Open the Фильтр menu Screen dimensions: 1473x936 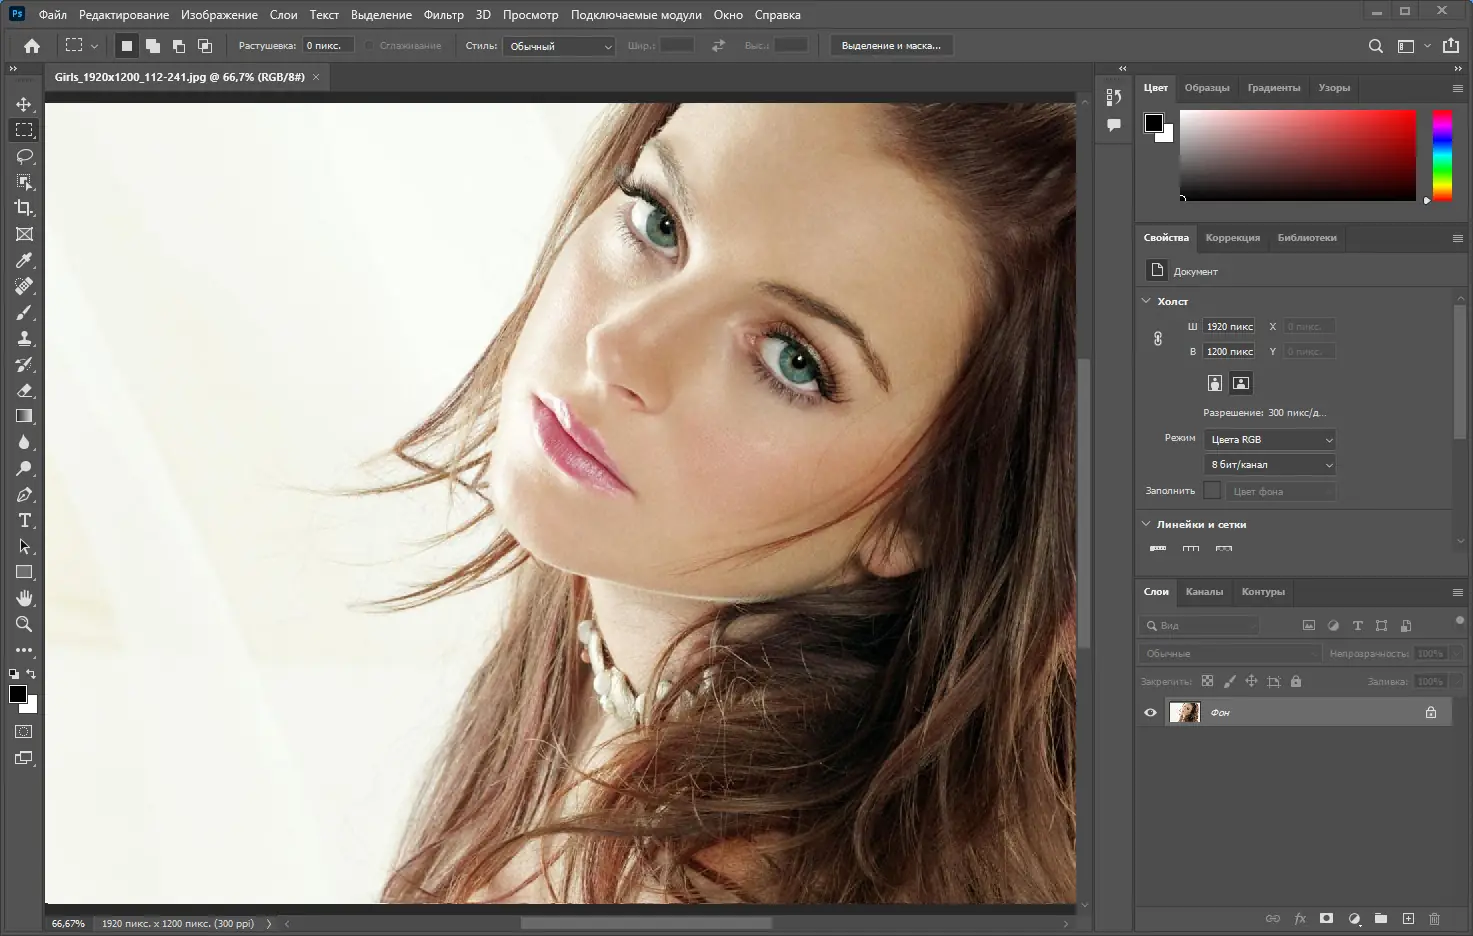[x=444, y=14]
